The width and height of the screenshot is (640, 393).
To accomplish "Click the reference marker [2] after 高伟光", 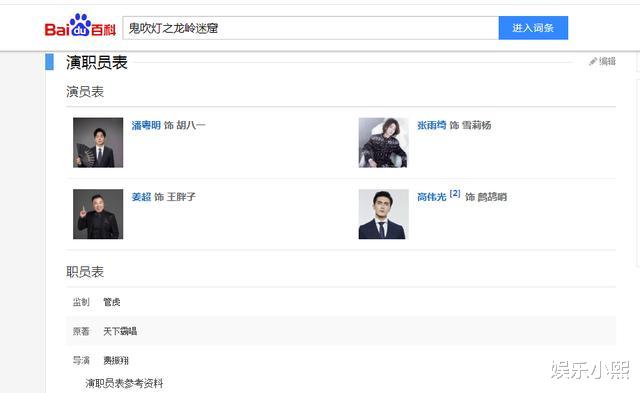I will click(x=455, y=193).
